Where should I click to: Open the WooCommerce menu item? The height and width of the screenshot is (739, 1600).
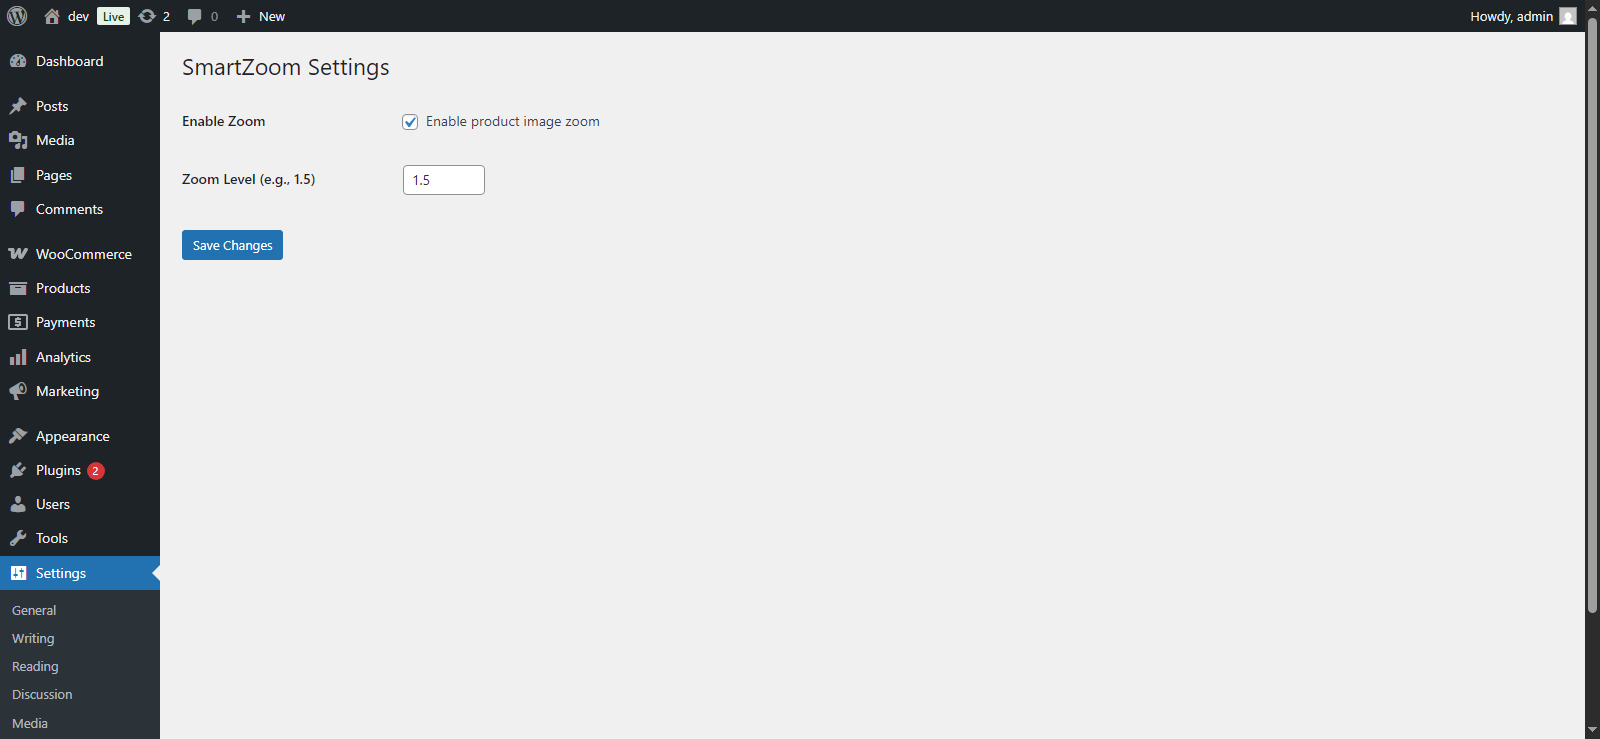[x=80, y=254]
